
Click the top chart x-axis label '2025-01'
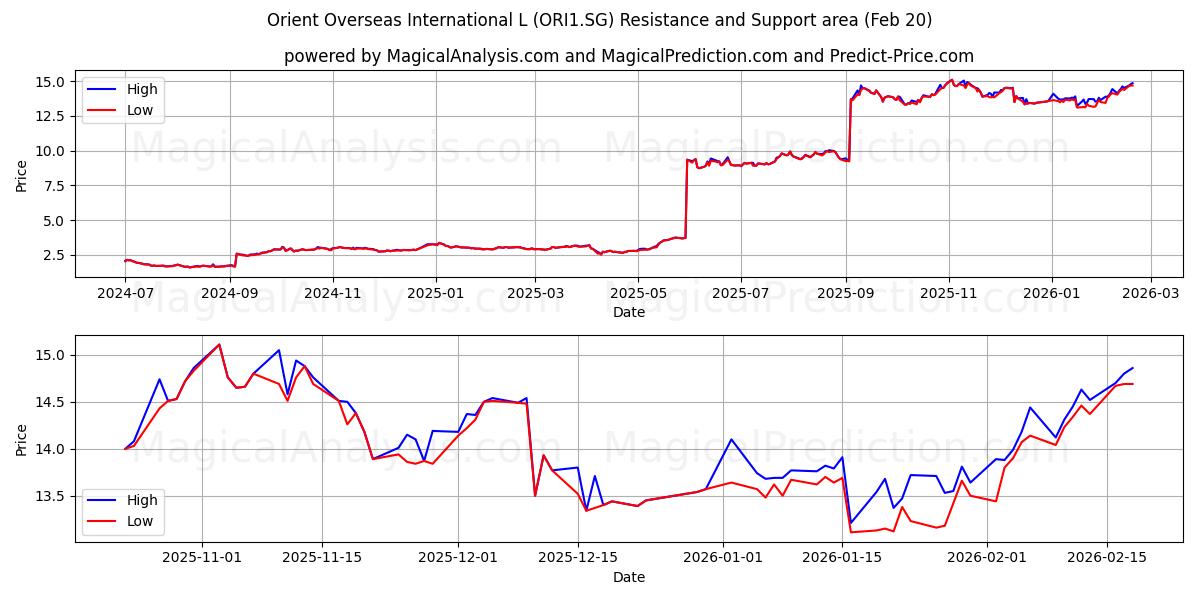coord(436,295)
